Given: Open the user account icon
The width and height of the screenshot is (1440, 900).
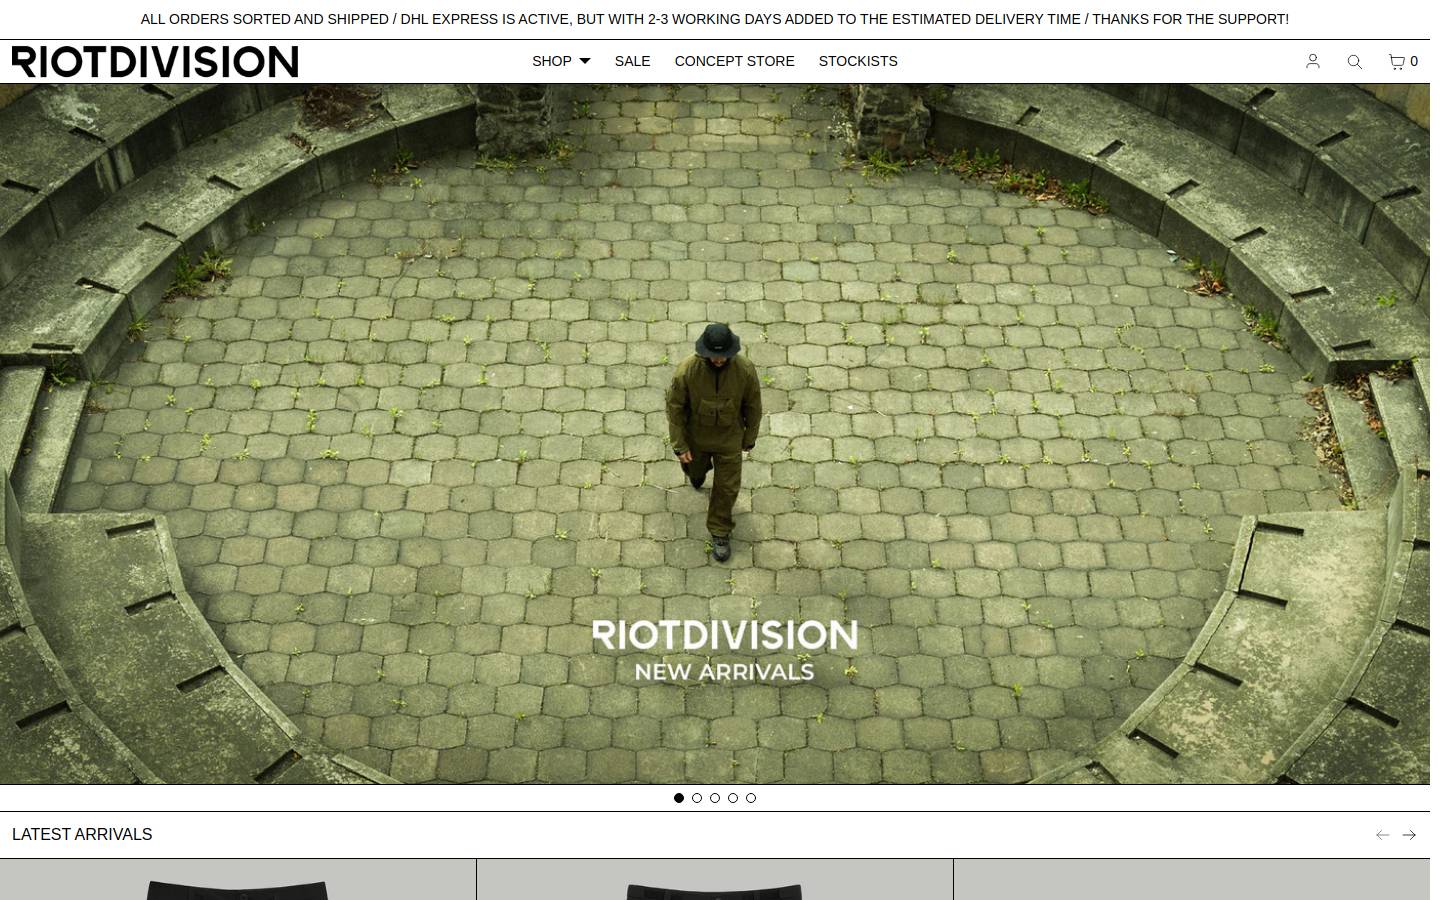Looking at the screenshot, I should pos(1313,61).
